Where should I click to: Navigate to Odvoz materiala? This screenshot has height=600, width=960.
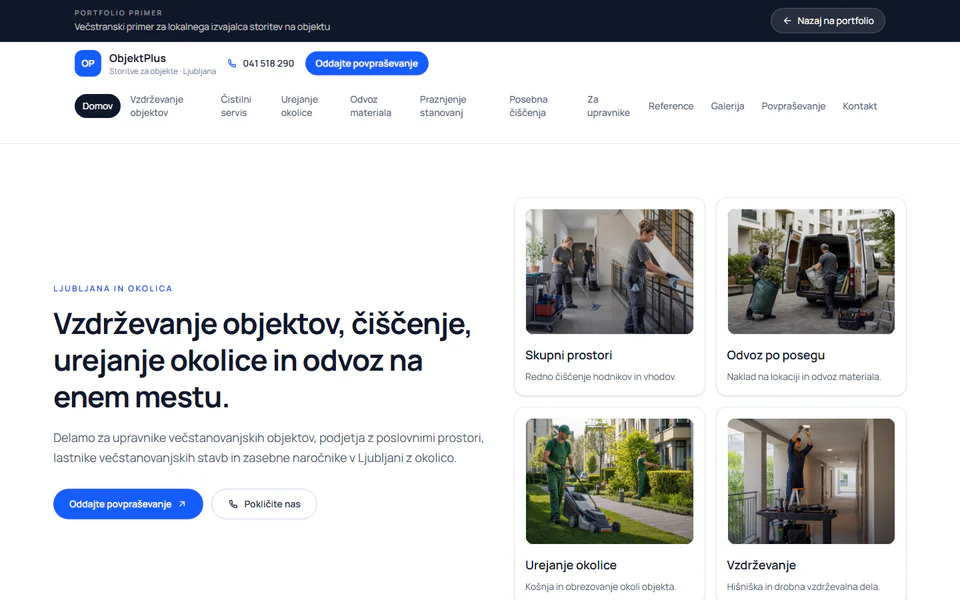pyautogui.click(x=370, y=106)
